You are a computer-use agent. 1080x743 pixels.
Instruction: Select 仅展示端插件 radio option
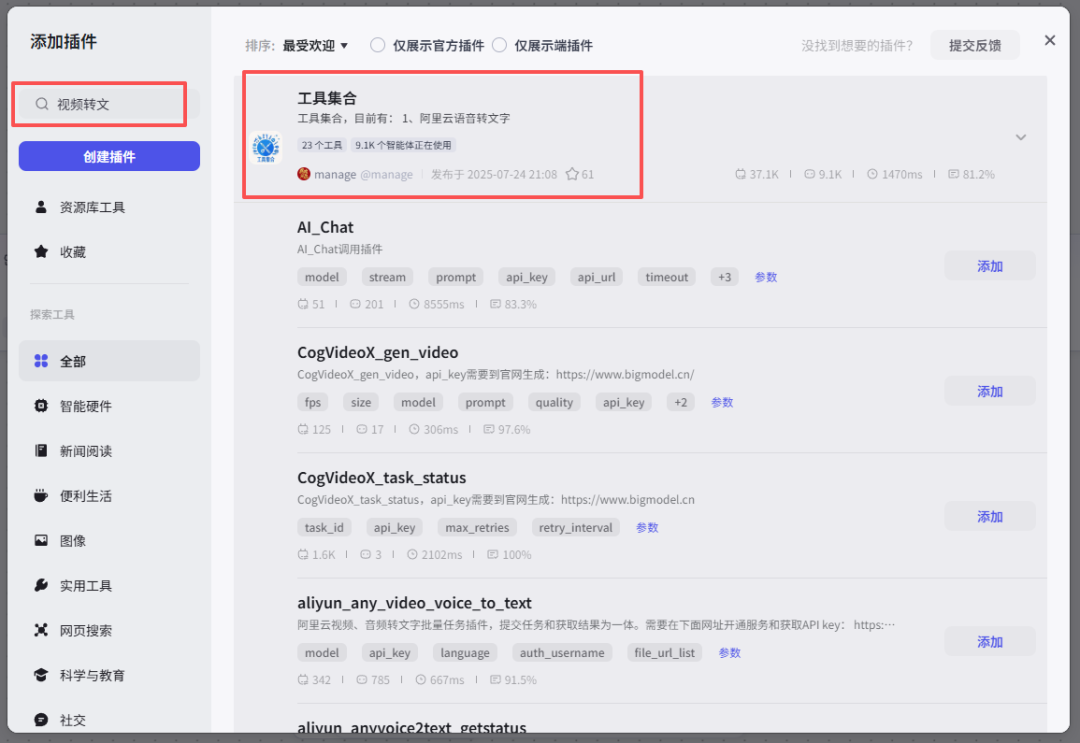pos(499,45)
